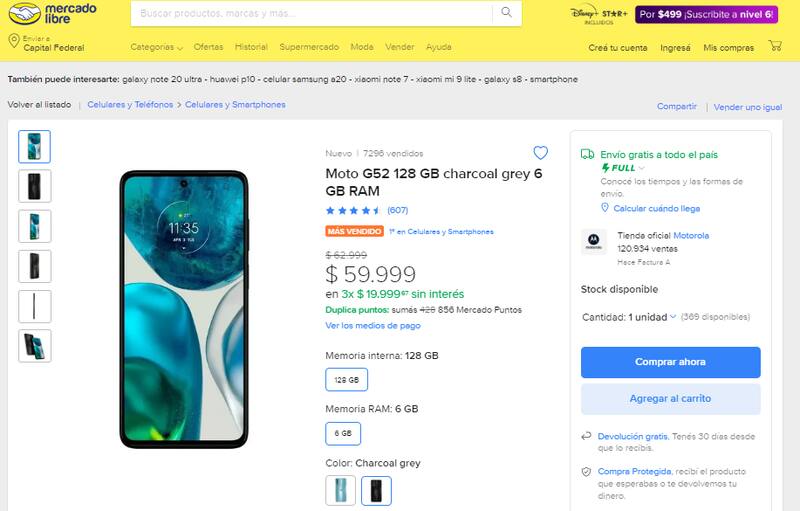Click the Disney Star+ promotion icon

point(598,14)
